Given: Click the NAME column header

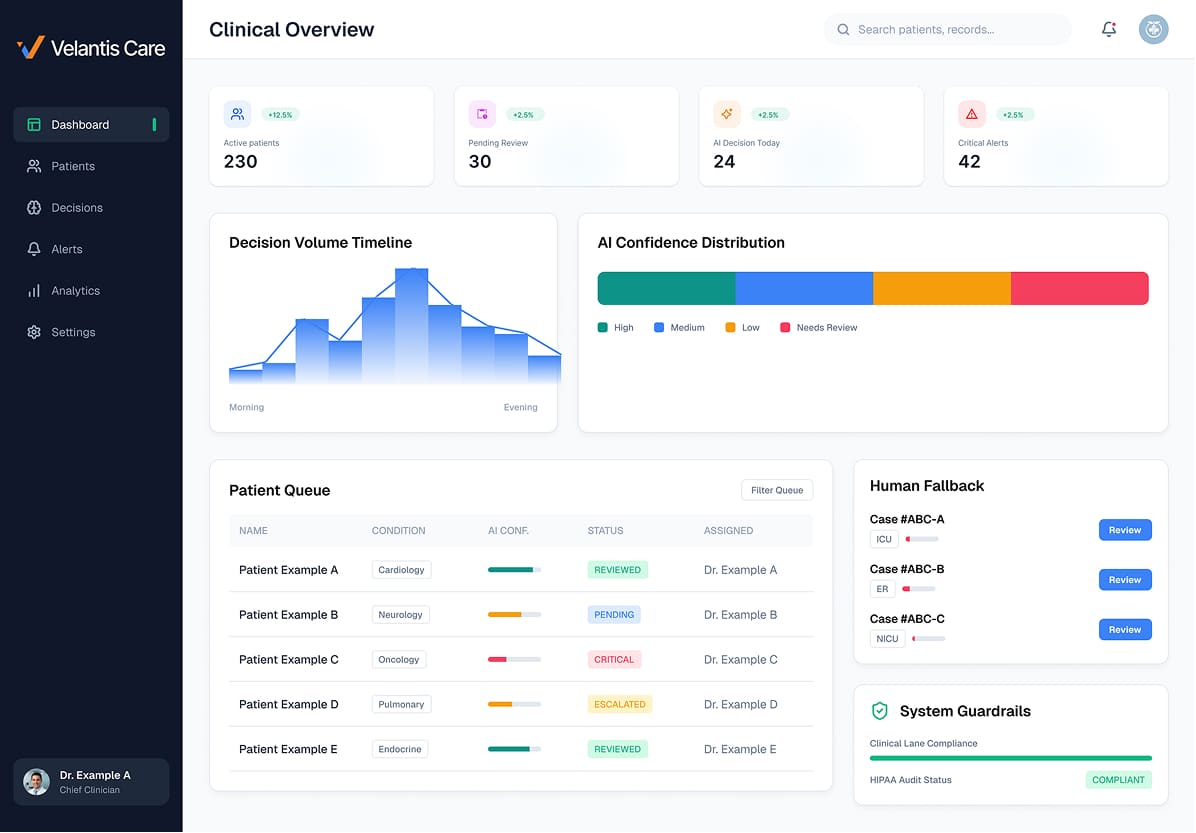Looking at the screenshot, I should [253, 530].
